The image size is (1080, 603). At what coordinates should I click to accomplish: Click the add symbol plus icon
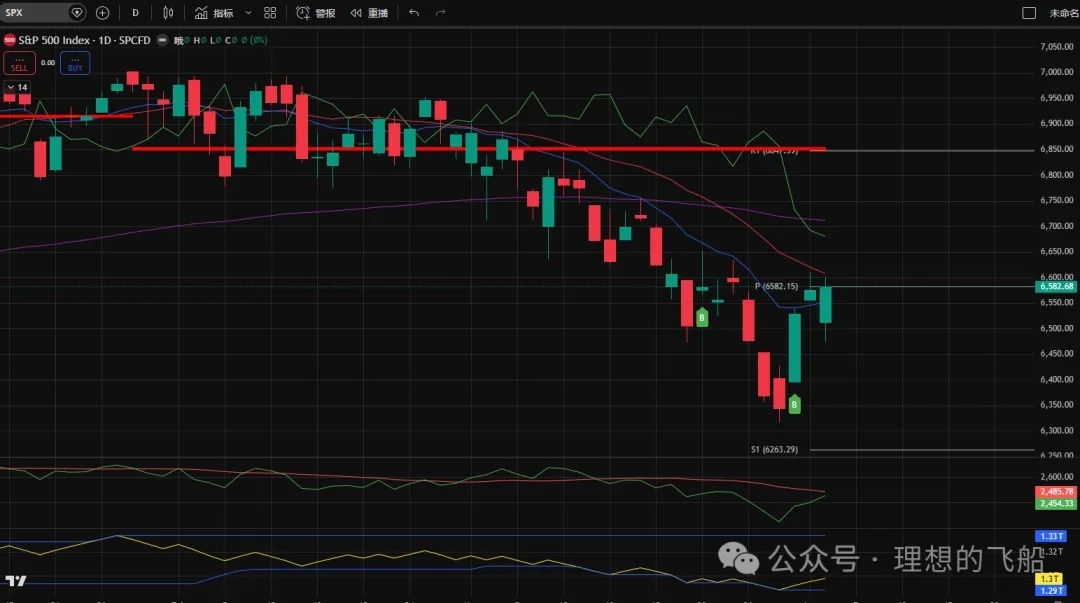tap(102, 13)
